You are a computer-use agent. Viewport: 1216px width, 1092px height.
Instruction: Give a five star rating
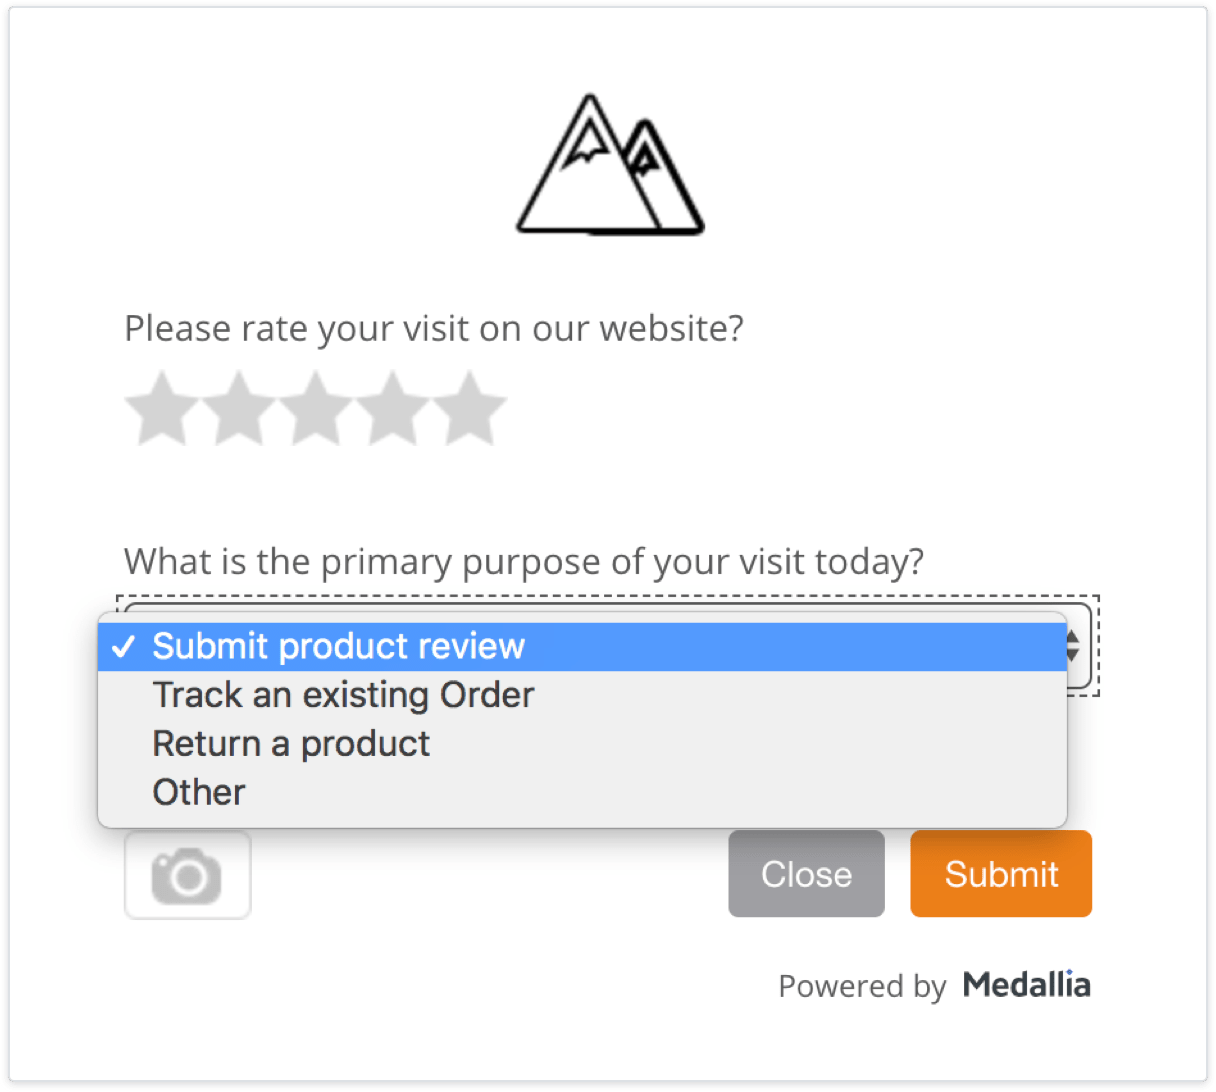pos(470,408)
